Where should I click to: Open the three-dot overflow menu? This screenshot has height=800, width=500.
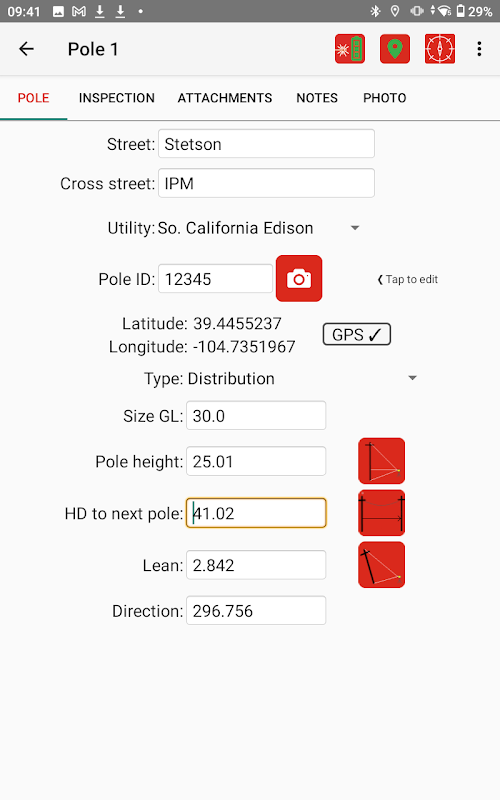tap(479, 49)
